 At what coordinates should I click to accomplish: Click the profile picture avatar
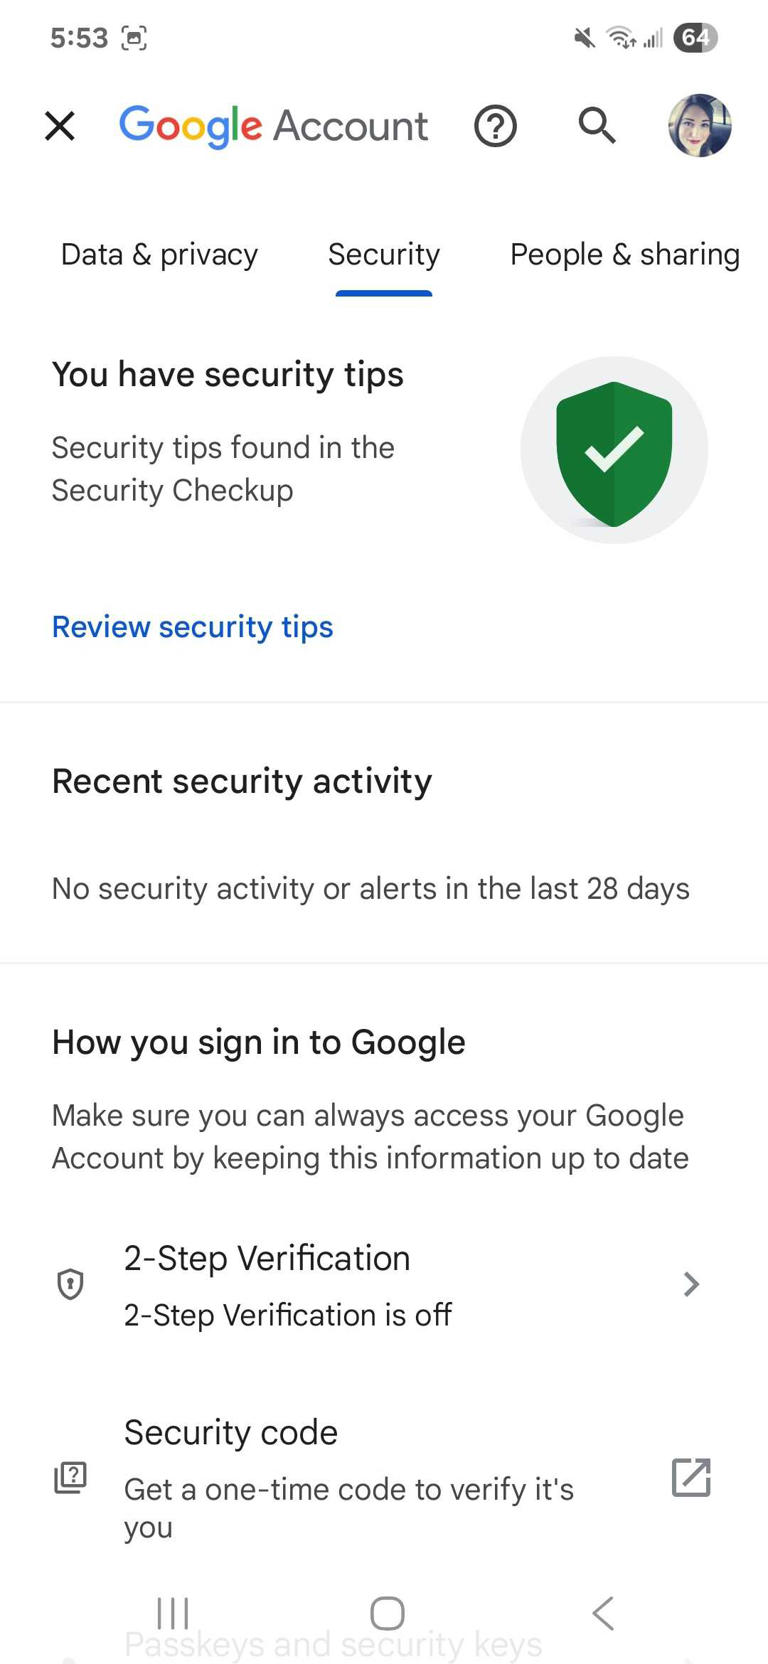point(699,126)
